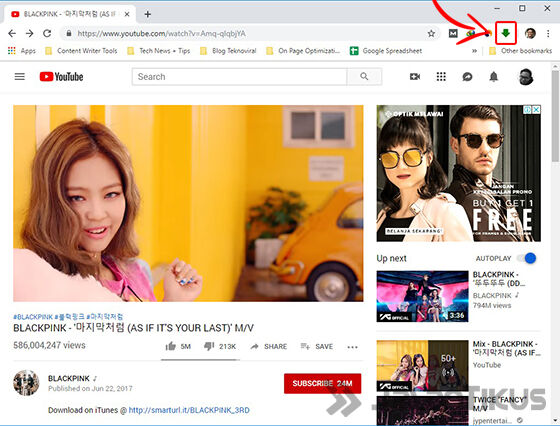Open the On Page Optimizati... folder
The width and height of the screenshot is (560, 426).
click(x=303, y=51)
